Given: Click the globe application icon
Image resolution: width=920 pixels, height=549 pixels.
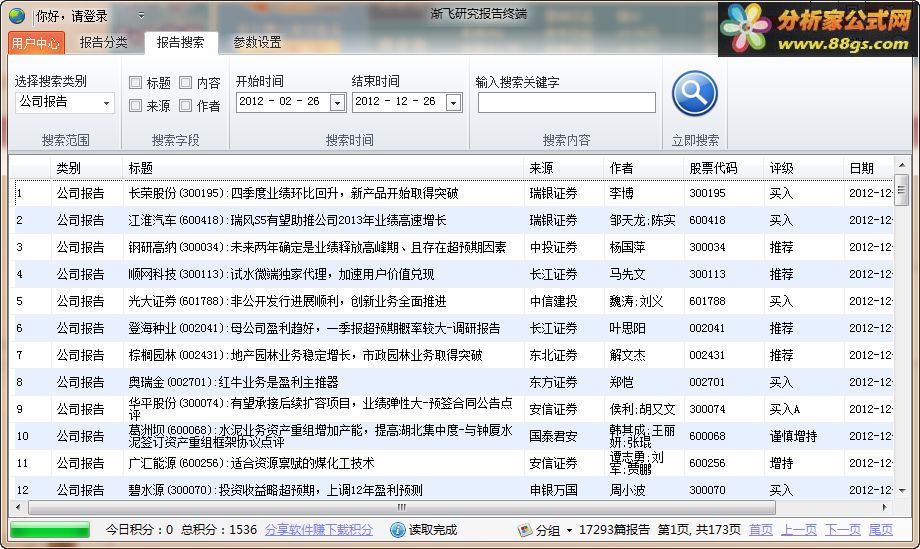Looking at the screenshot, I should pos(17,16).
